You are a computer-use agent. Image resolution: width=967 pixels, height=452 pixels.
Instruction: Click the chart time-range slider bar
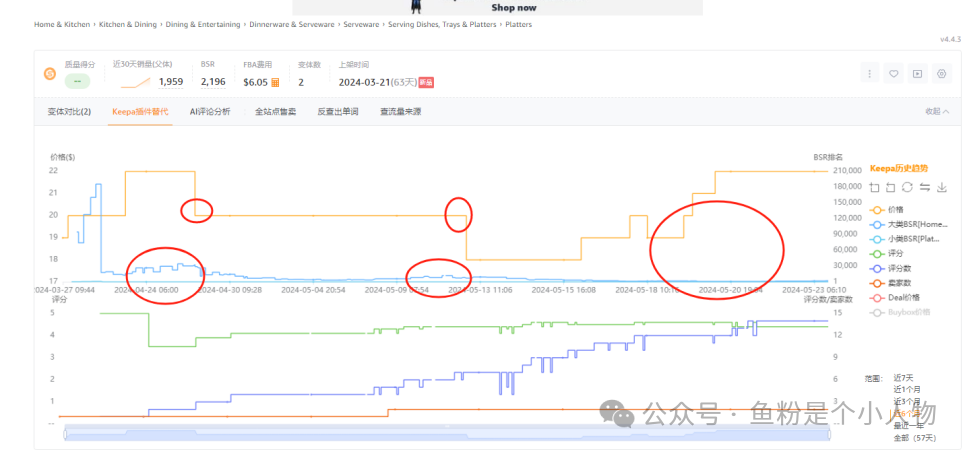pos(447,434)
